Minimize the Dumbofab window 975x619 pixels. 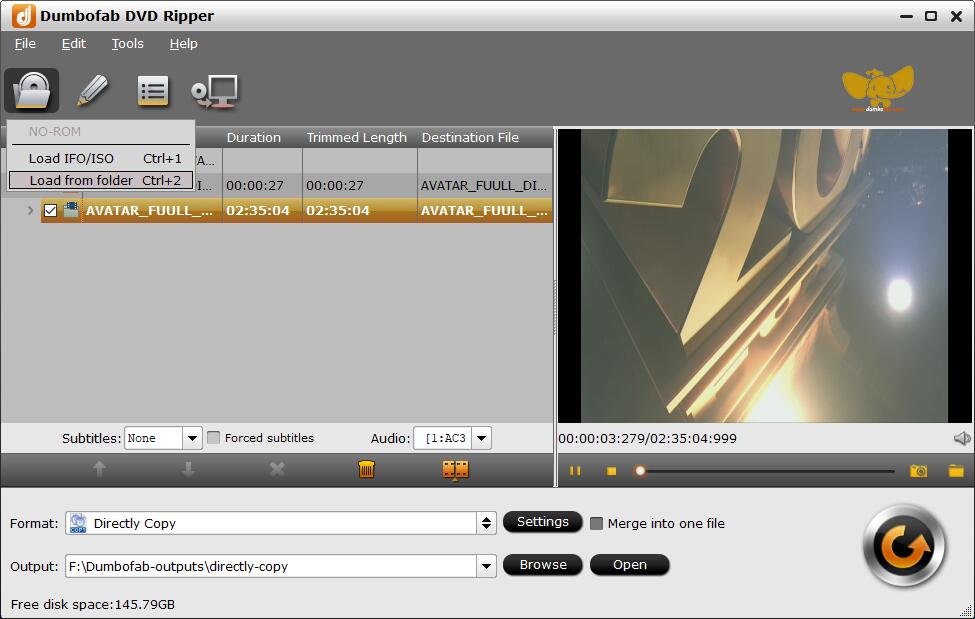click(906, 17)
